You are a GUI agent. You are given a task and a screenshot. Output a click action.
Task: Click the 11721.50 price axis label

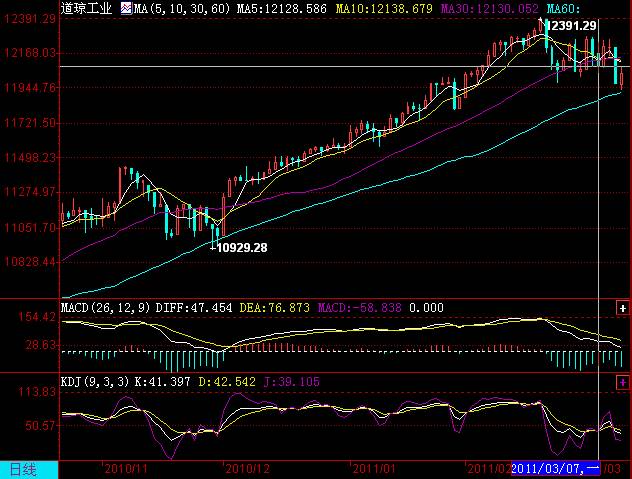[x=30, y=123]
